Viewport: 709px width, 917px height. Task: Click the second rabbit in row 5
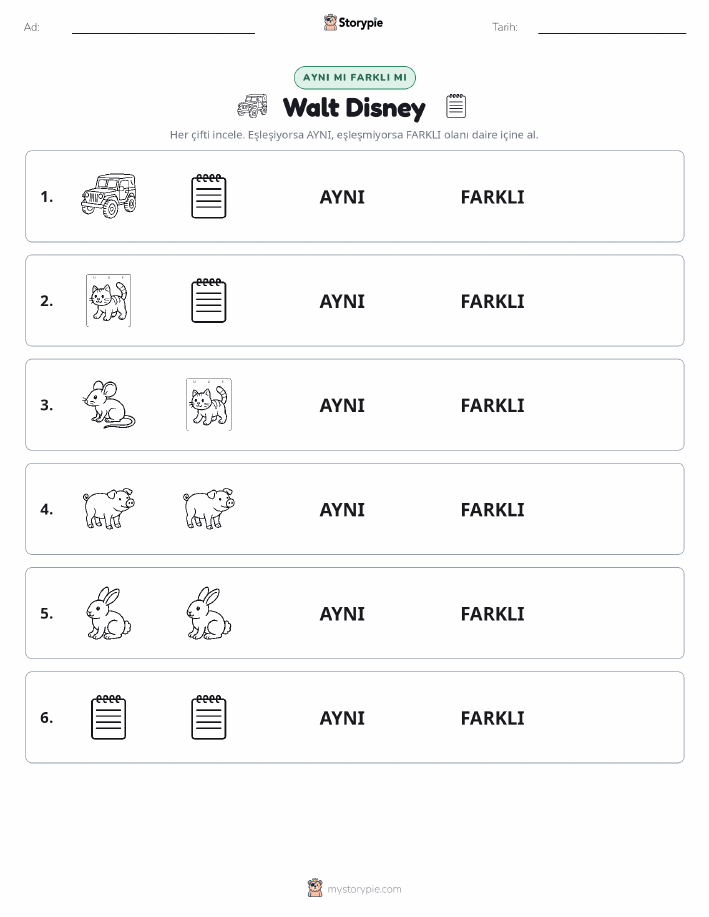pos(209,613)
